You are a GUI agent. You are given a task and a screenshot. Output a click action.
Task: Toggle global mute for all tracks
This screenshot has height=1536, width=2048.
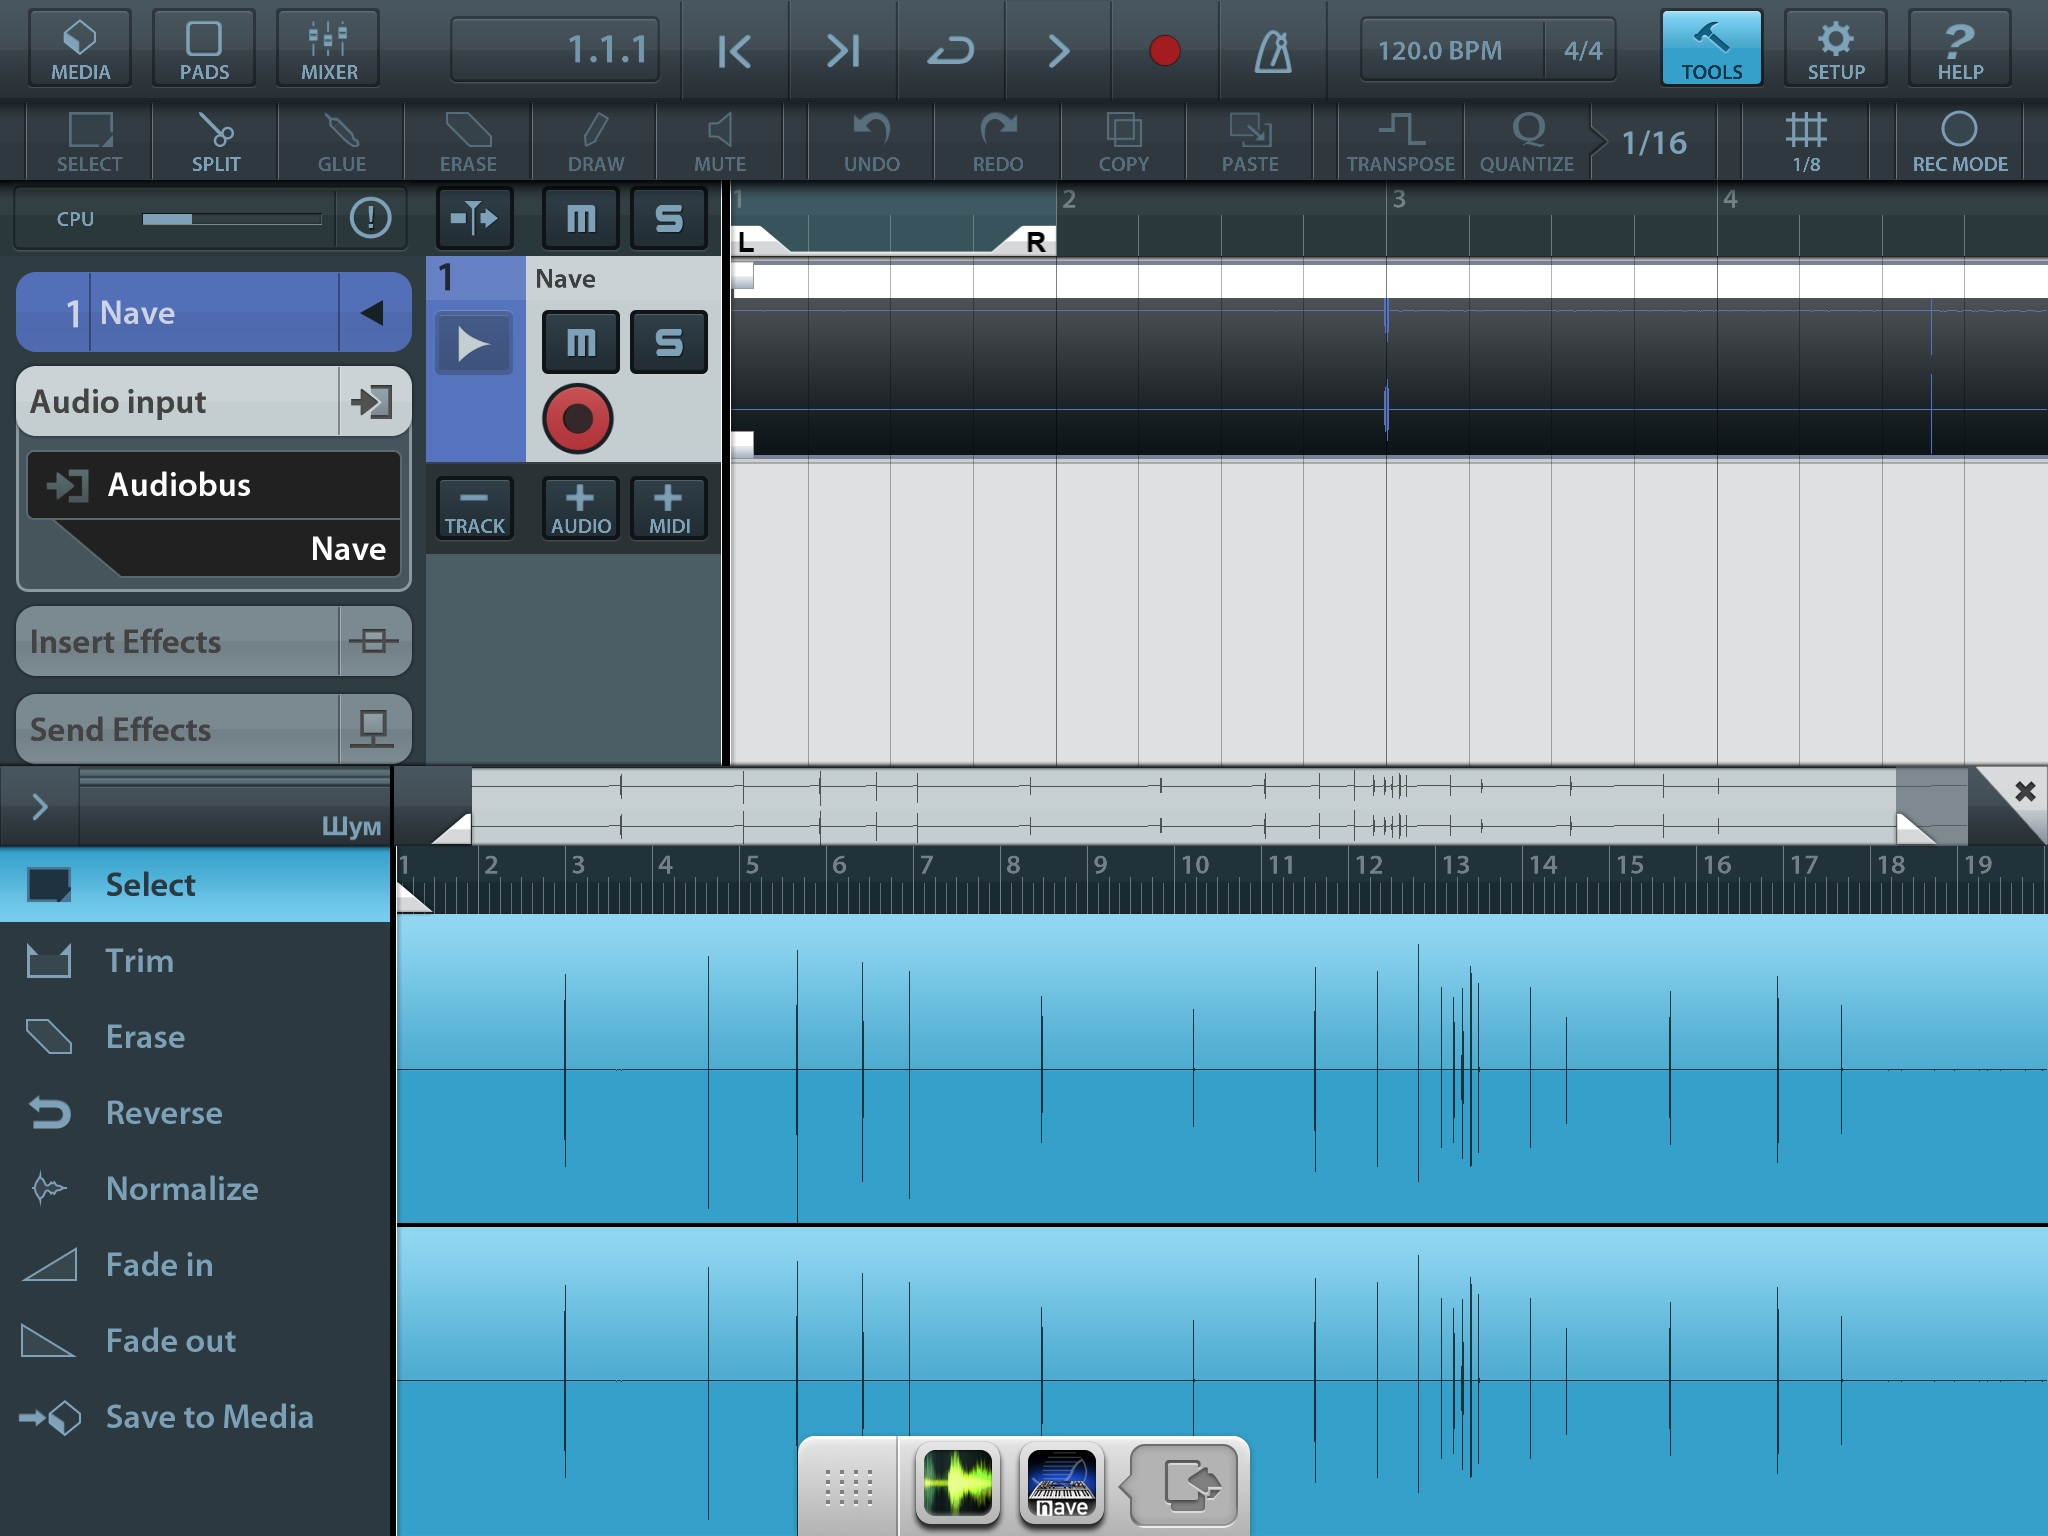[x=580, y=217]
